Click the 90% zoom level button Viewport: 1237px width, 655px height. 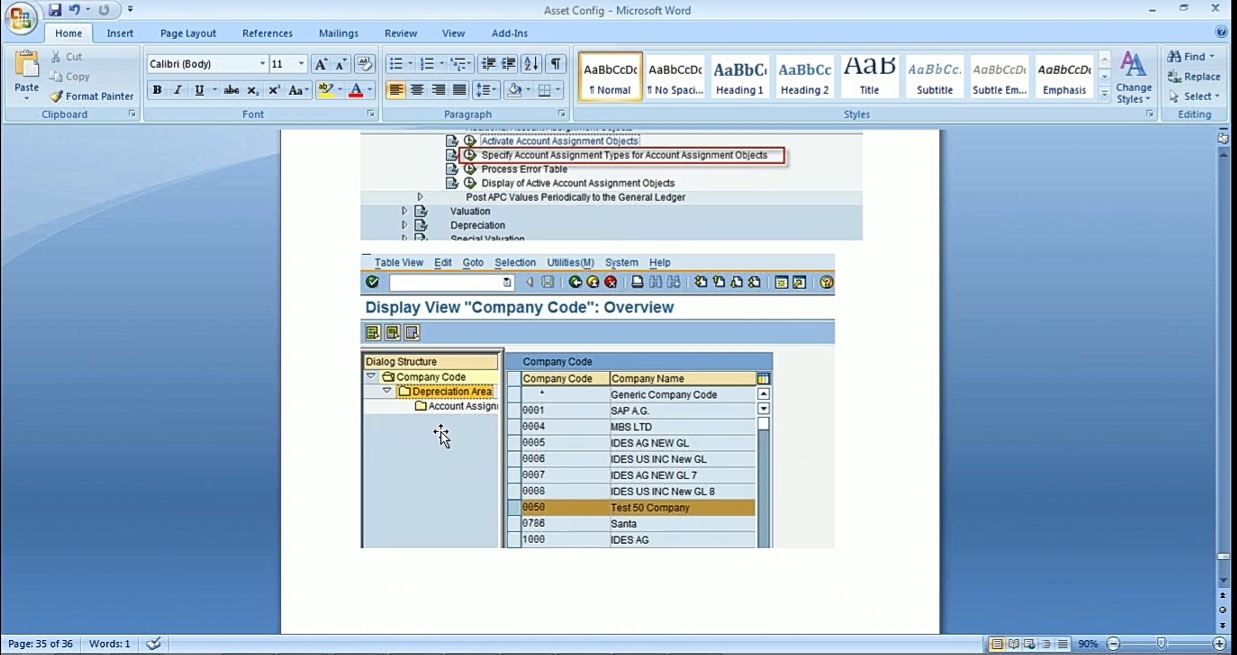pos(1088,644)
